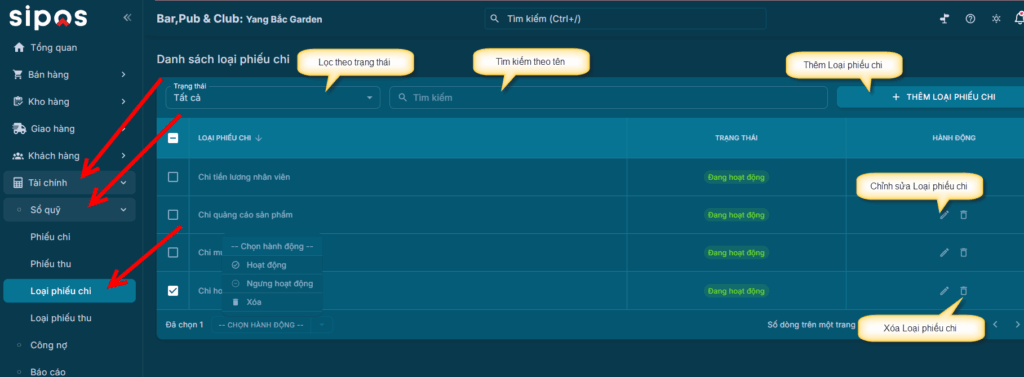Check the Chi tiền lương nhân viên row

(x=173, y=177)
